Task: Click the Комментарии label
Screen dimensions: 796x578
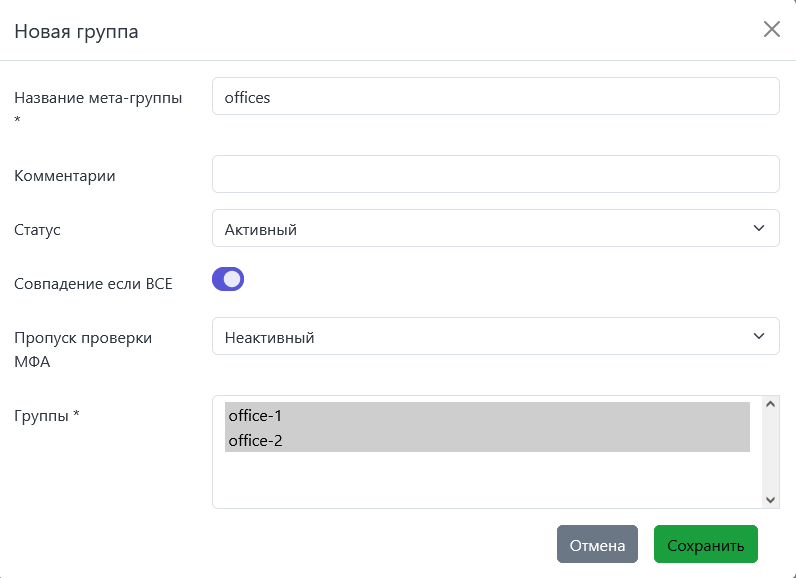Action: pyautogui.click(x=65, y=176)
